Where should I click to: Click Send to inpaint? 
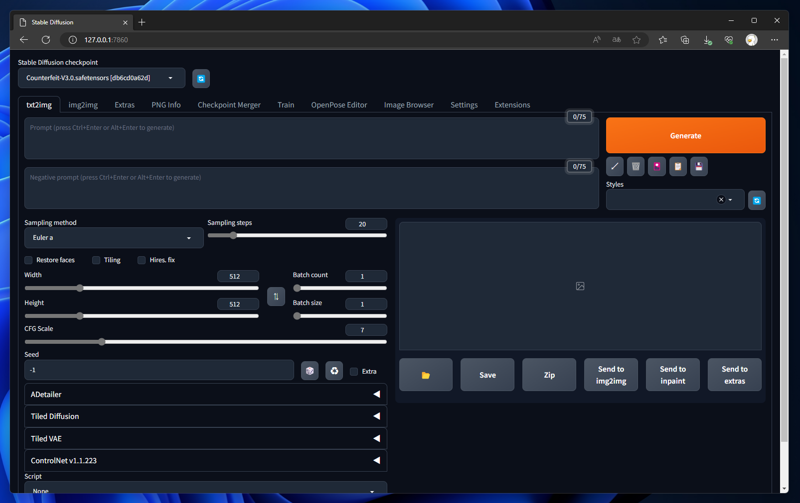click(672, 375)
